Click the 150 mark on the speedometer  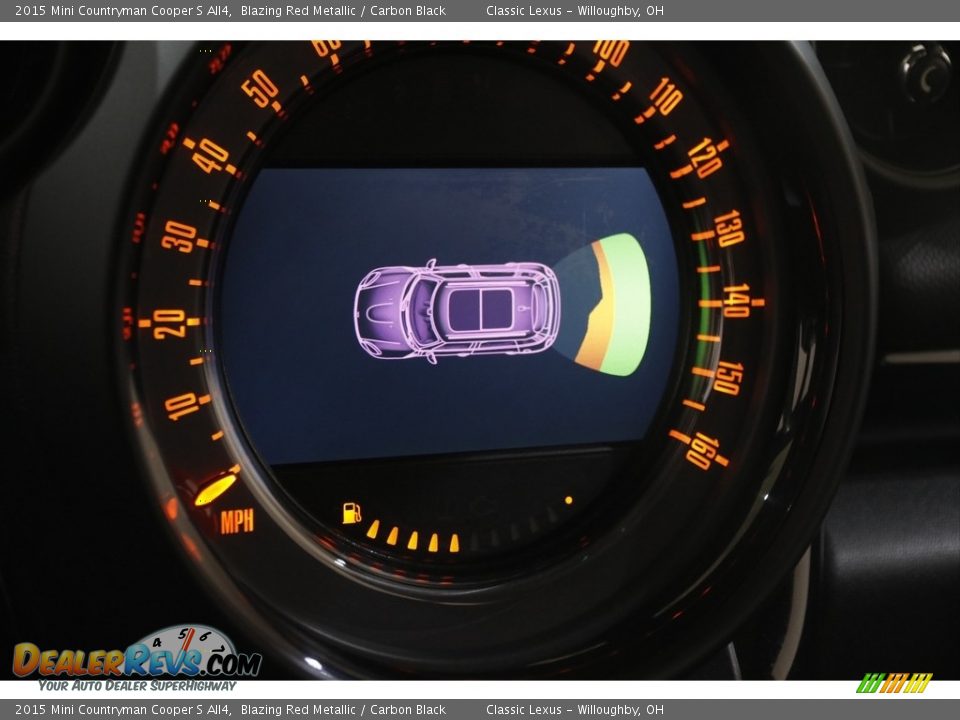727,377
